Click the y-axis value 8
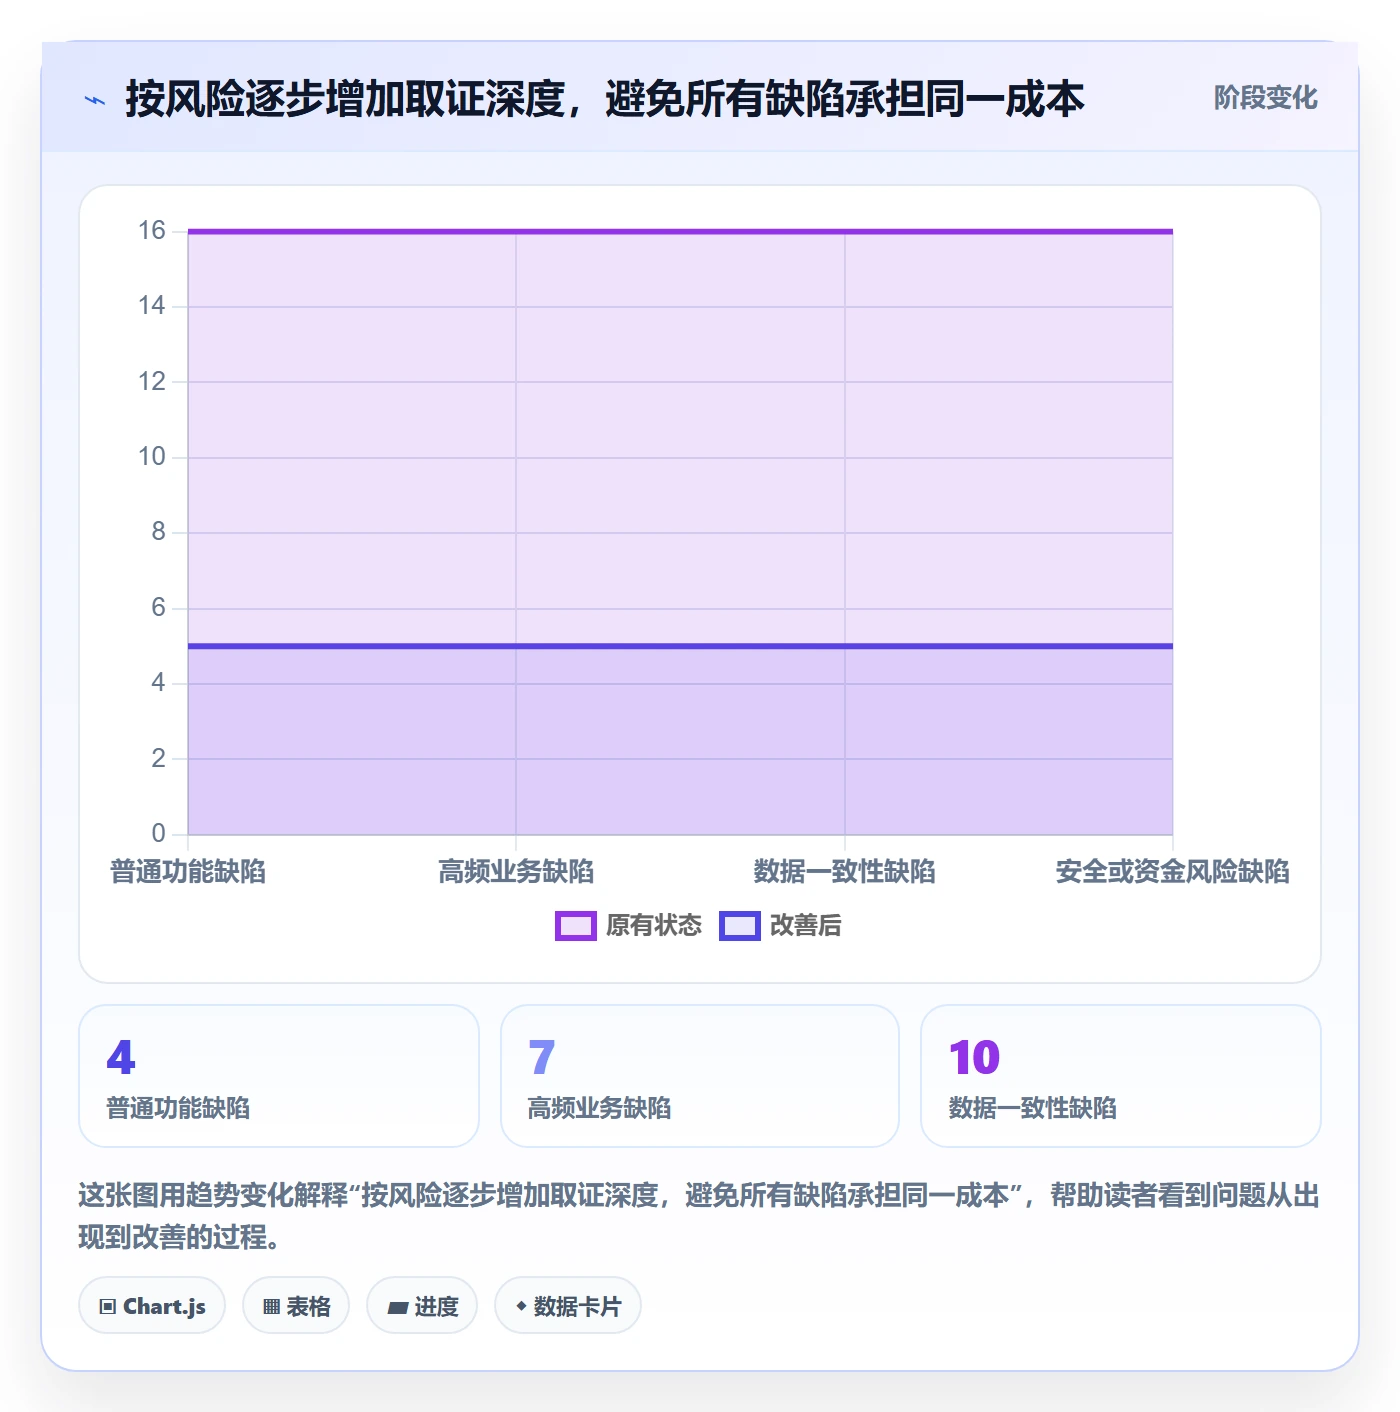 coord(159,532)
